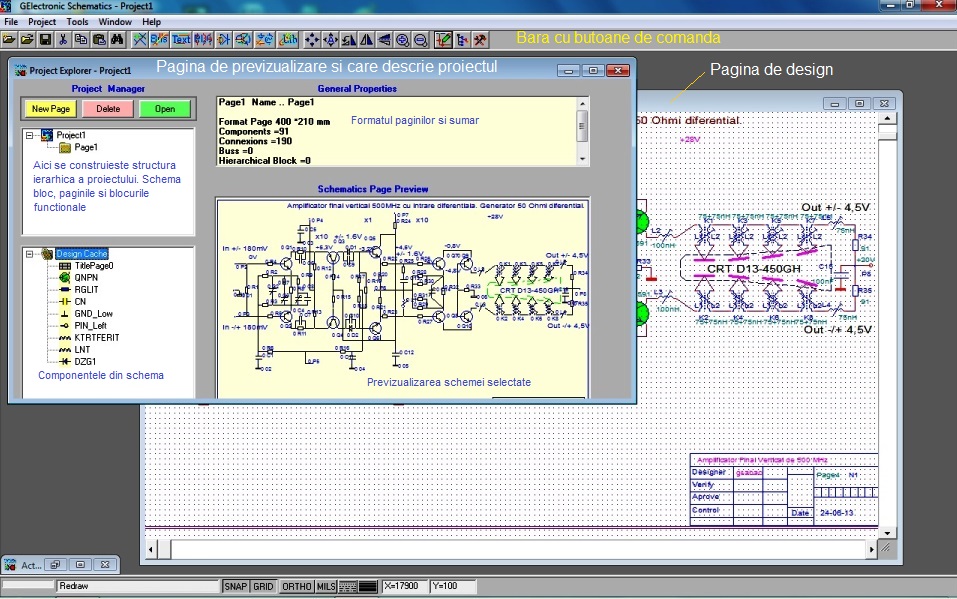Open the Window menu
Screen dimensions: 957x599
pos(115,21)
